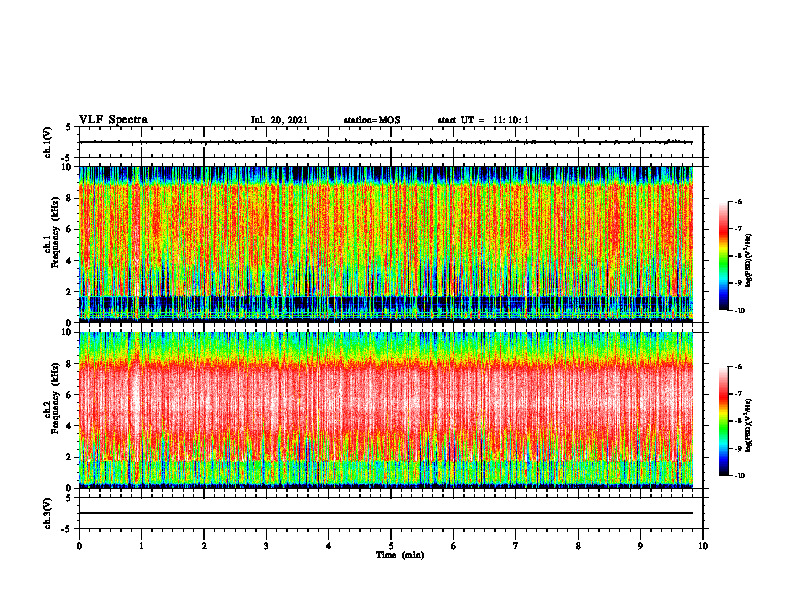Click time axis tick label "1"
Image resolution: width=792 pixels, height=612 pixels.
tap(141, 546)
